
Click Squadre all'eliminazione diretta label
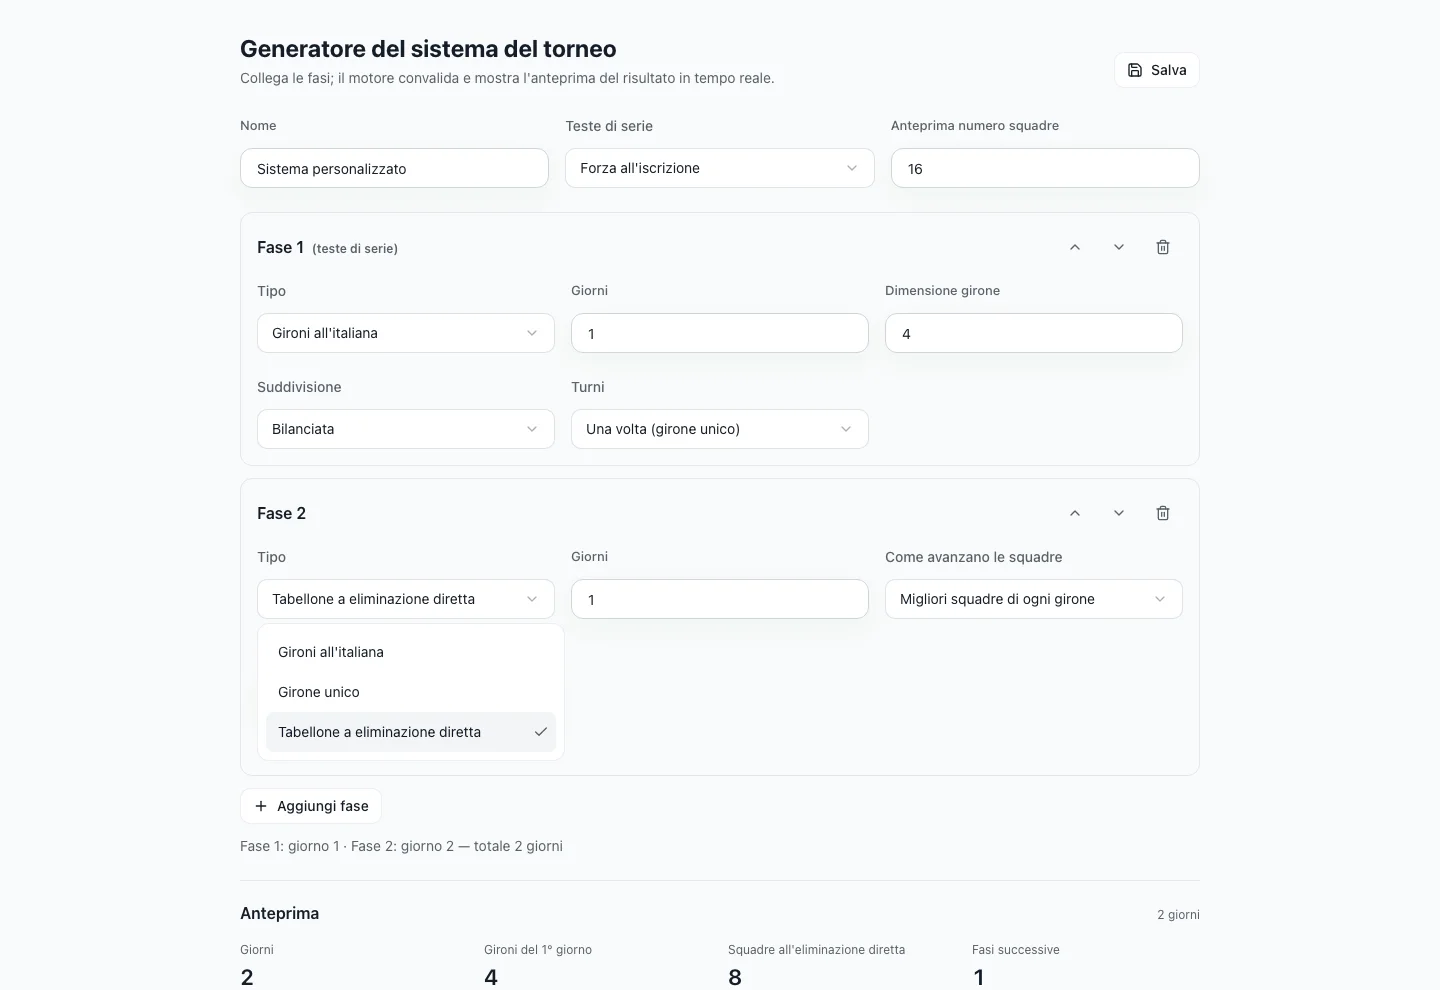pos(816,950)
